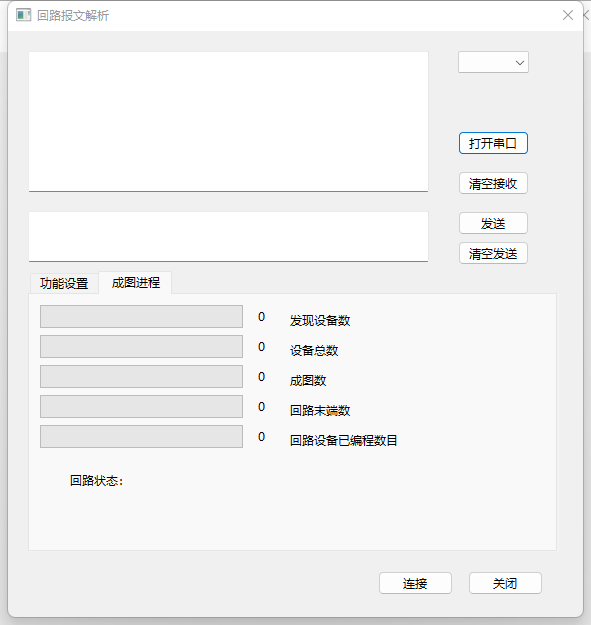This screenshot has width=591, height=625.
Task: Select the 成图进程 tab
Action: [135, 283]
